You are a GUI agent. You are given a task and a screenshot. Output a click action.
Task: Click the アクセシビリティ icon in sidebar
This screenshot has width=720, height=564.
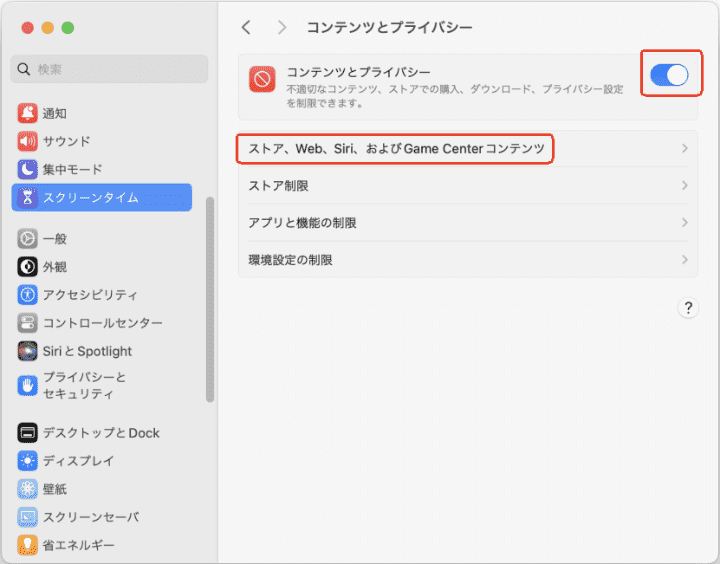pyautogui.click(x=27, y=295)
